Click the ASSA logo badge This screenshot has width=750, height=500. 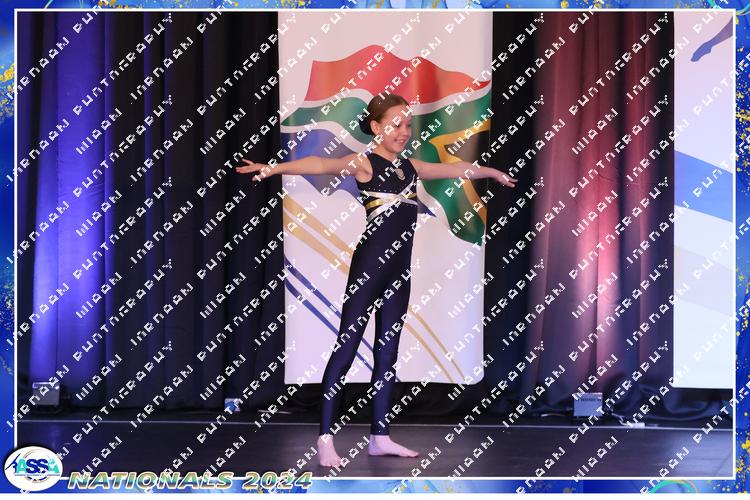[33, 468]
